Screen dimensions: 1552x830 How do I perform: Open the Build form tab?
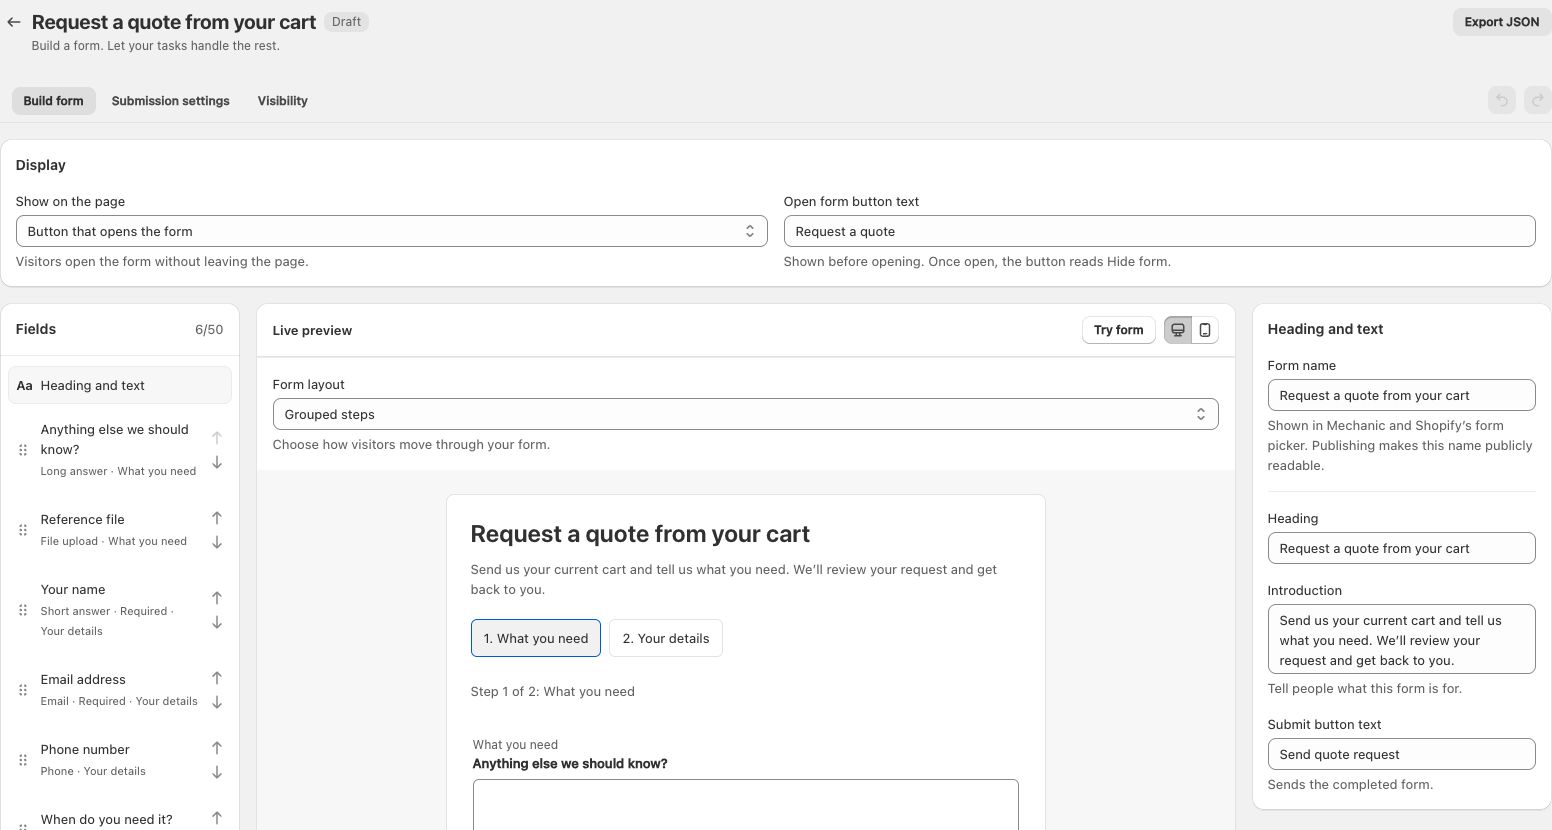point(54,101)
